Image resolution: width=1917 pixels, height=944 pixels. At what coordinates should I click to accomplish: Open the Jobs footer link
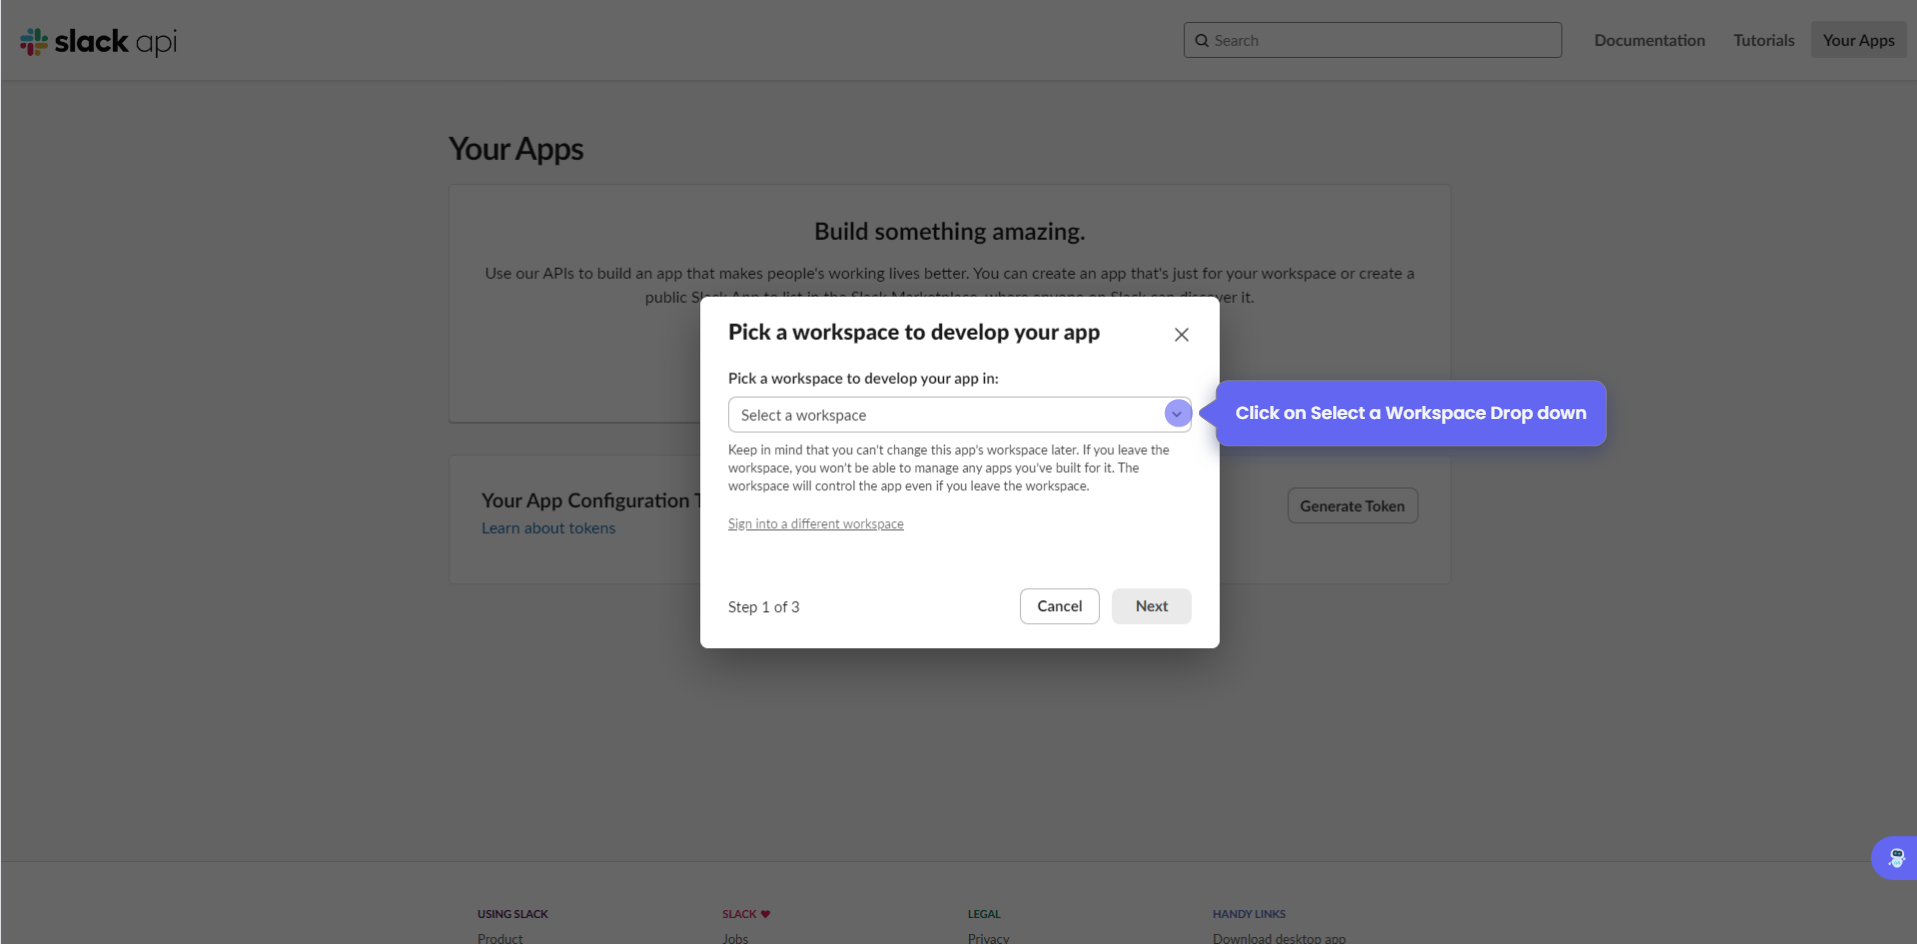click(x=735, y=938)
